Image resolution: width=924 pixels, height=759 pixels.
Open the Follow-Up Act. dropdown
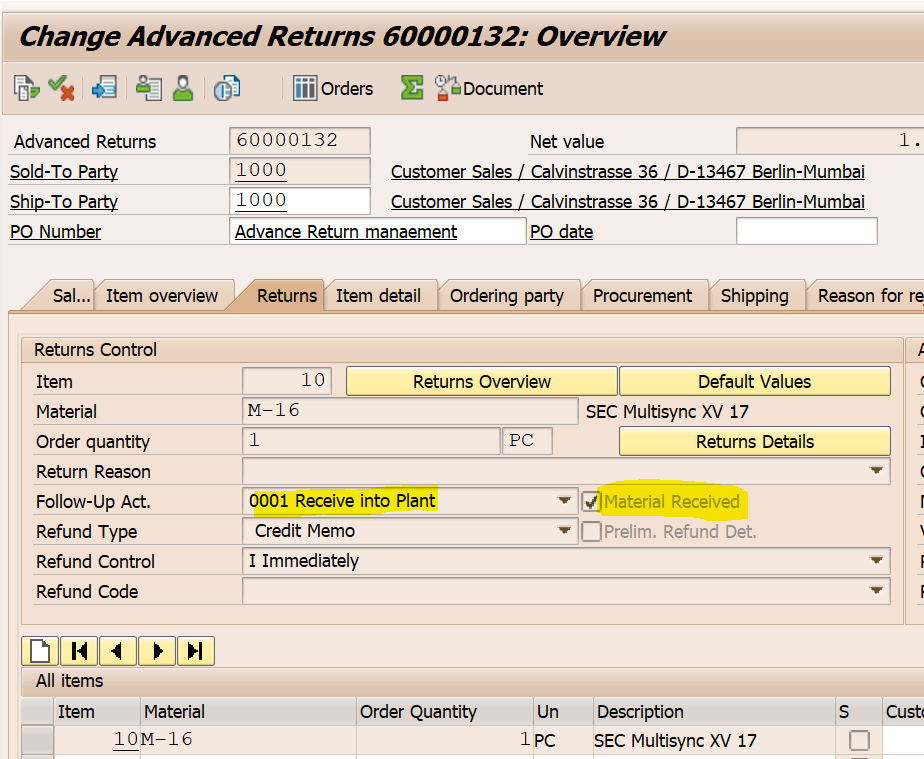point(564,501)
